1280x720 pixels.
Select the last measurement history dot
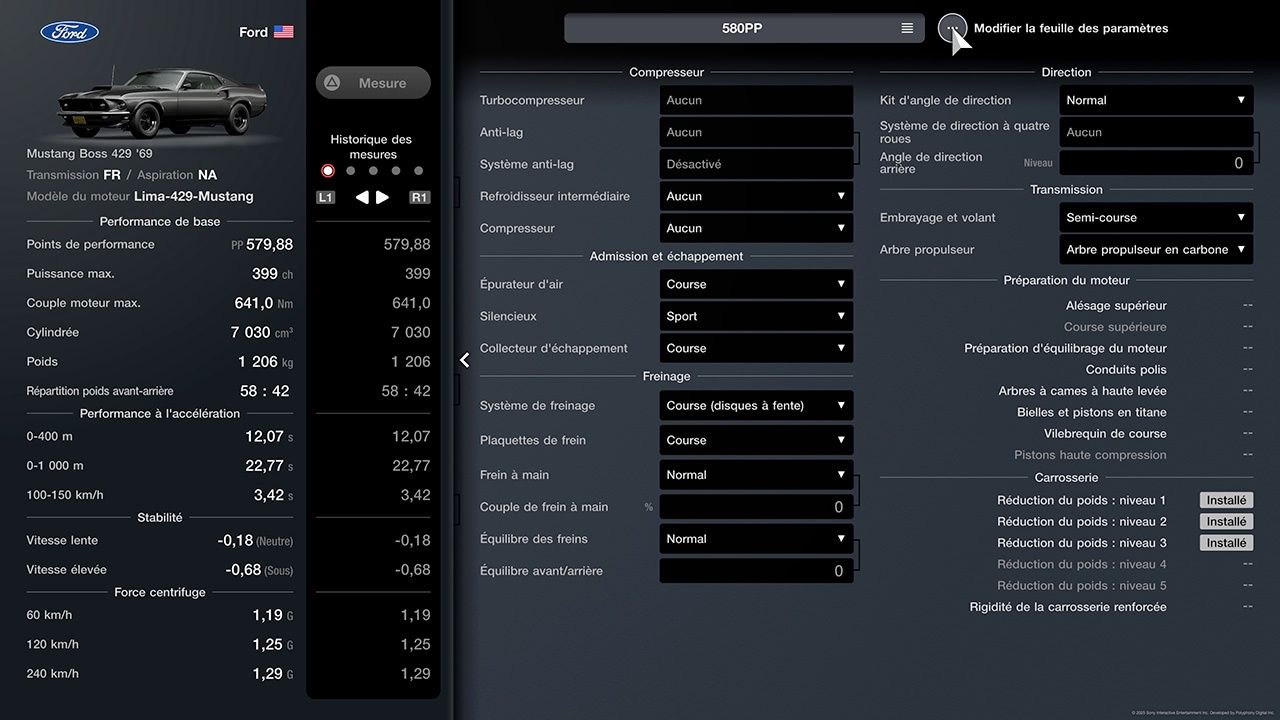418,171
